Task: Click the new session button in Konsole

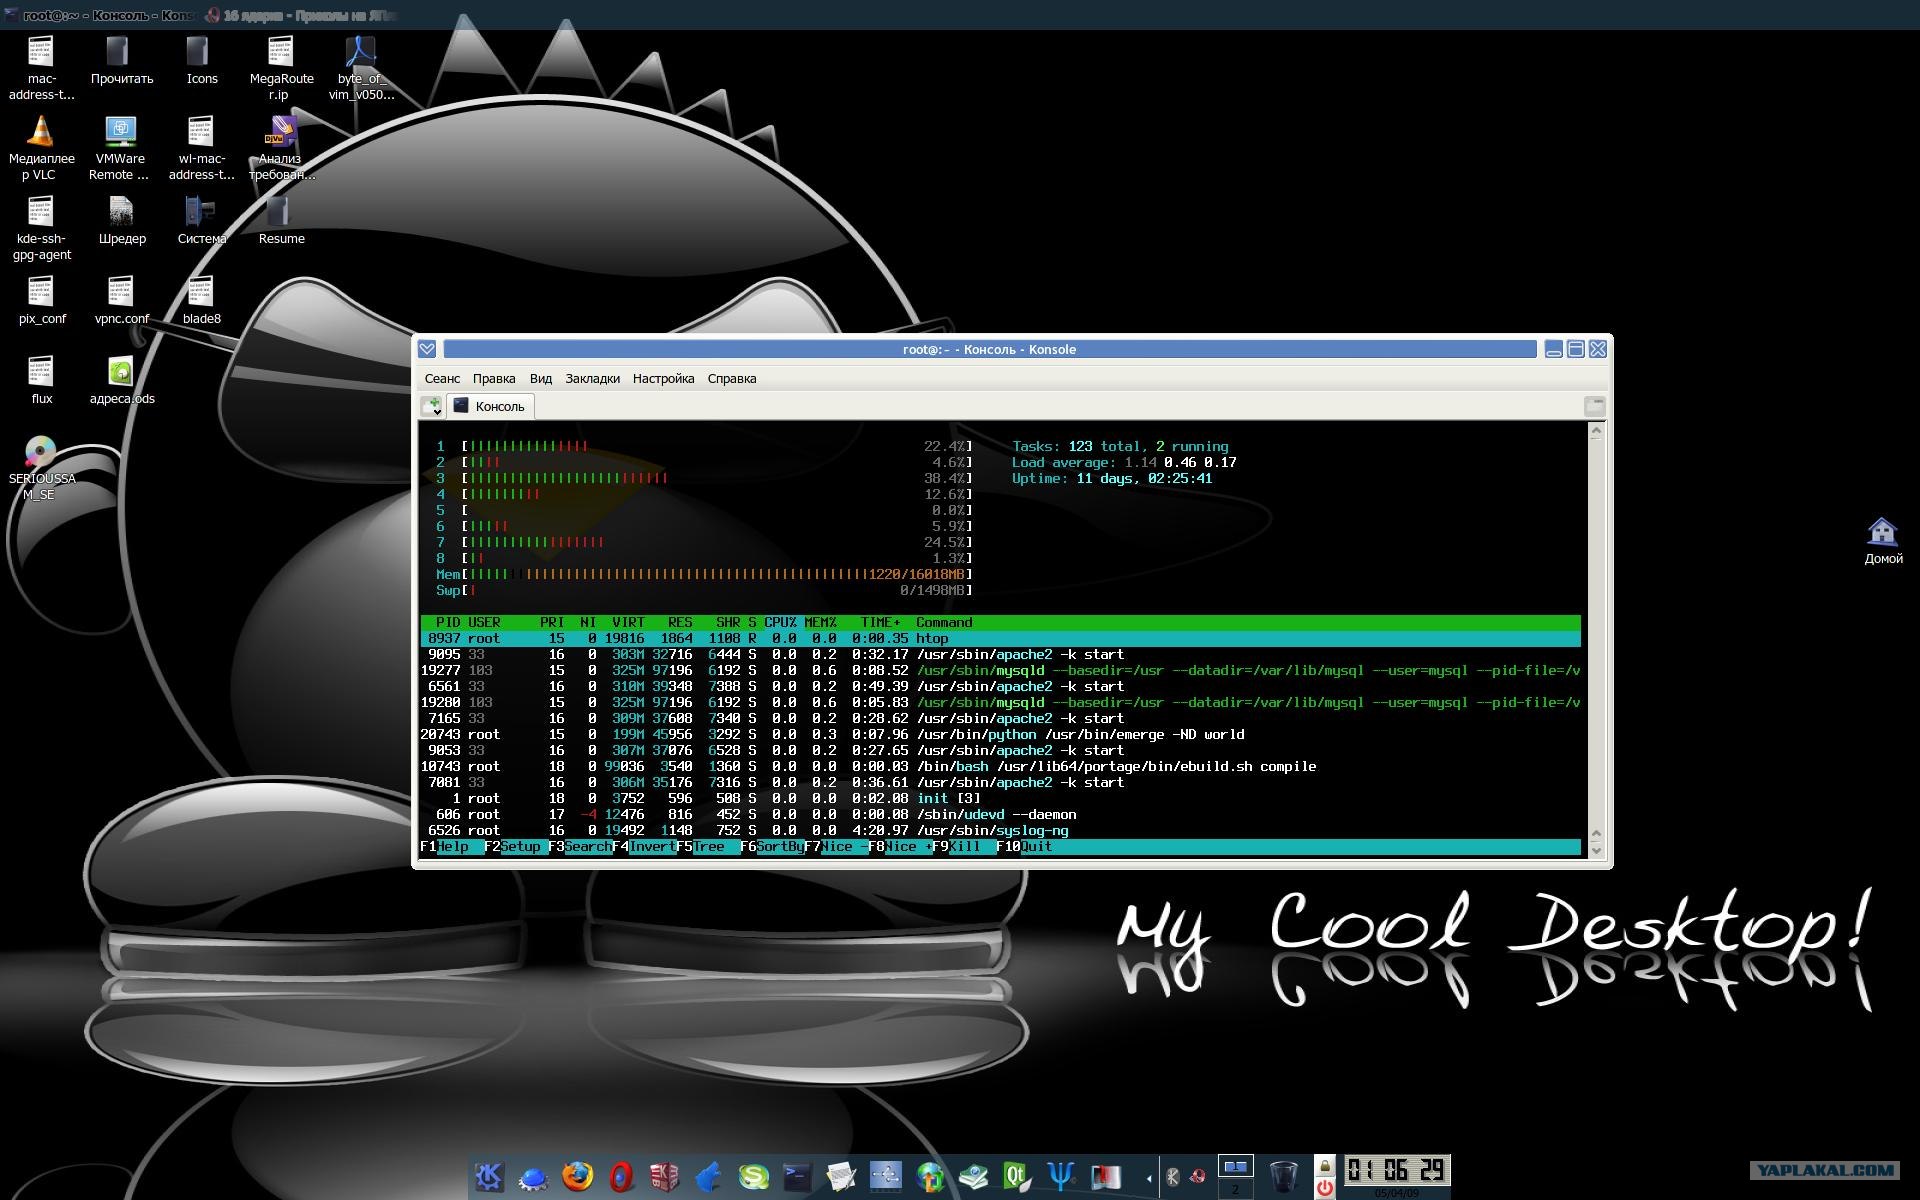Action: [431, 406]
